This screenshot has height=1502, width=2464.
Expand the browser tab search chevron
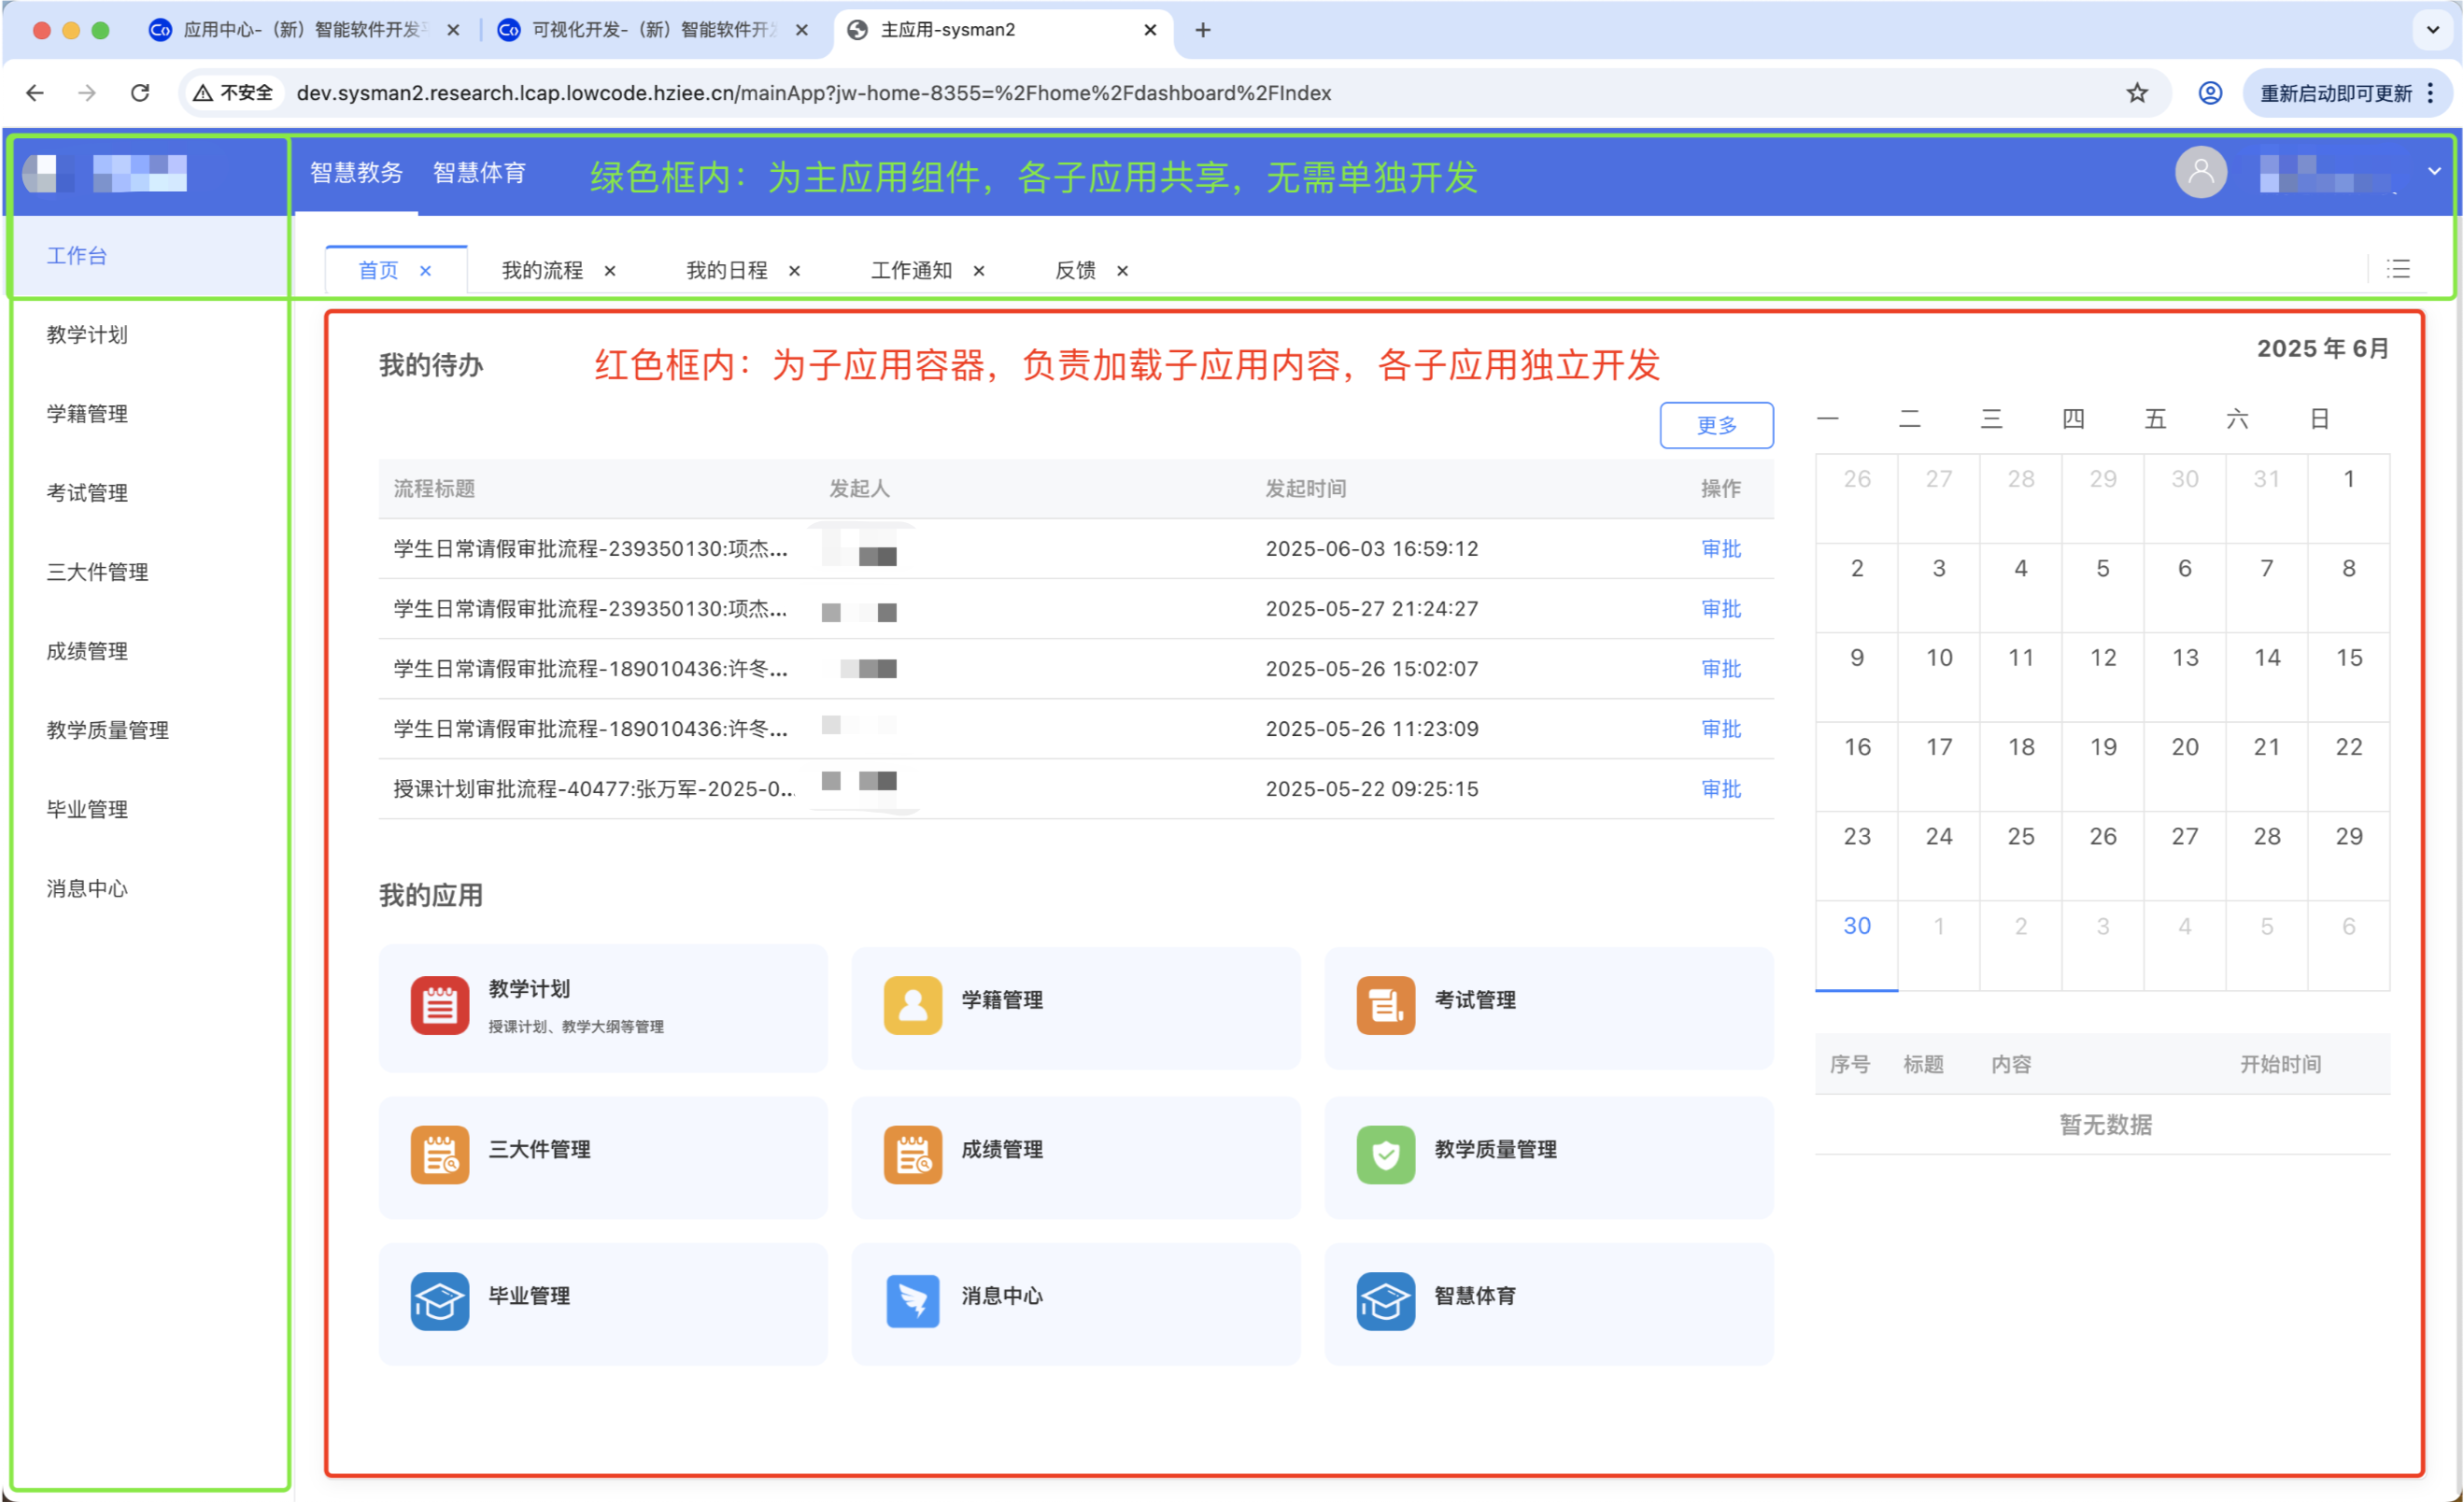(x=2432, y=30)
